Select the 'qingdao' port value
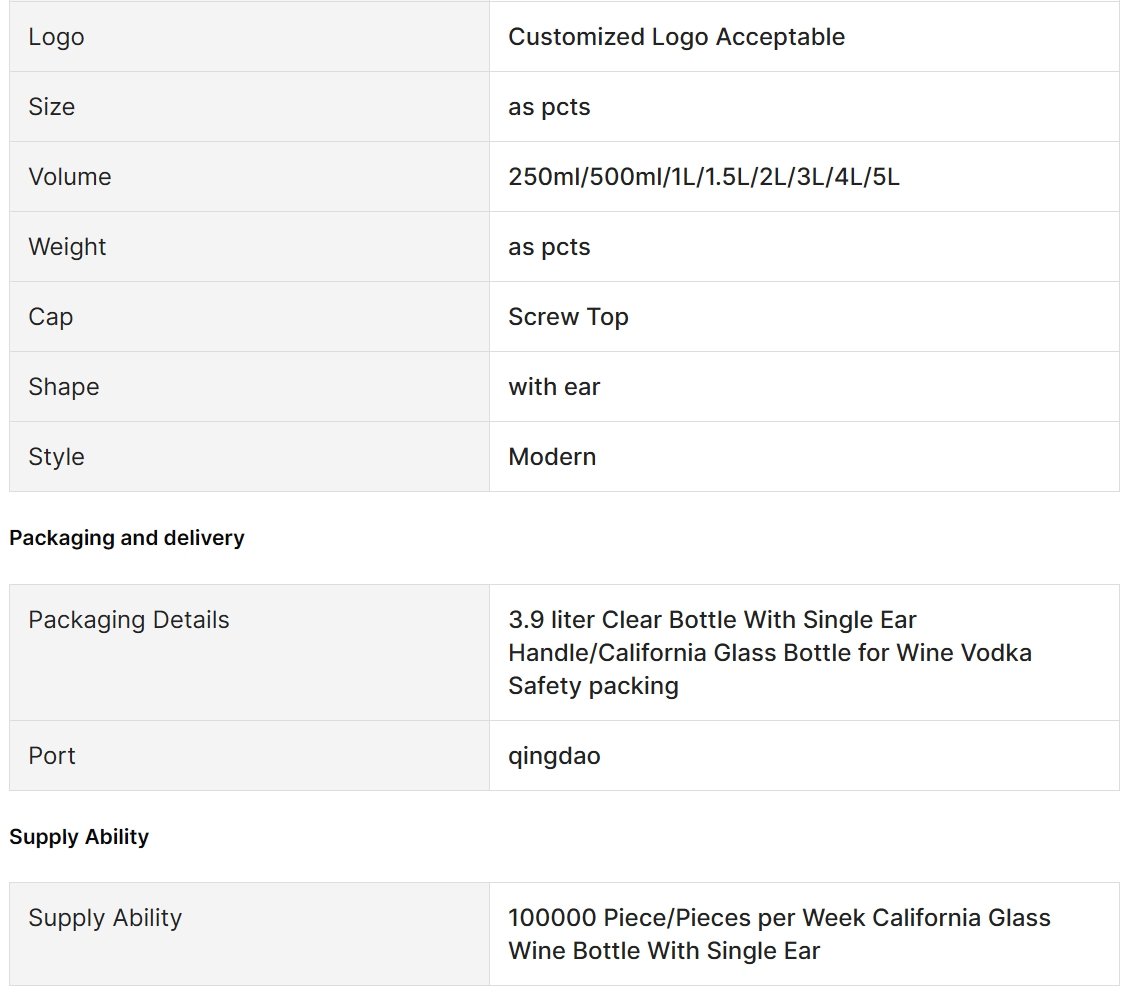Viewport: 1147px width, 997px height. [554, 756]
